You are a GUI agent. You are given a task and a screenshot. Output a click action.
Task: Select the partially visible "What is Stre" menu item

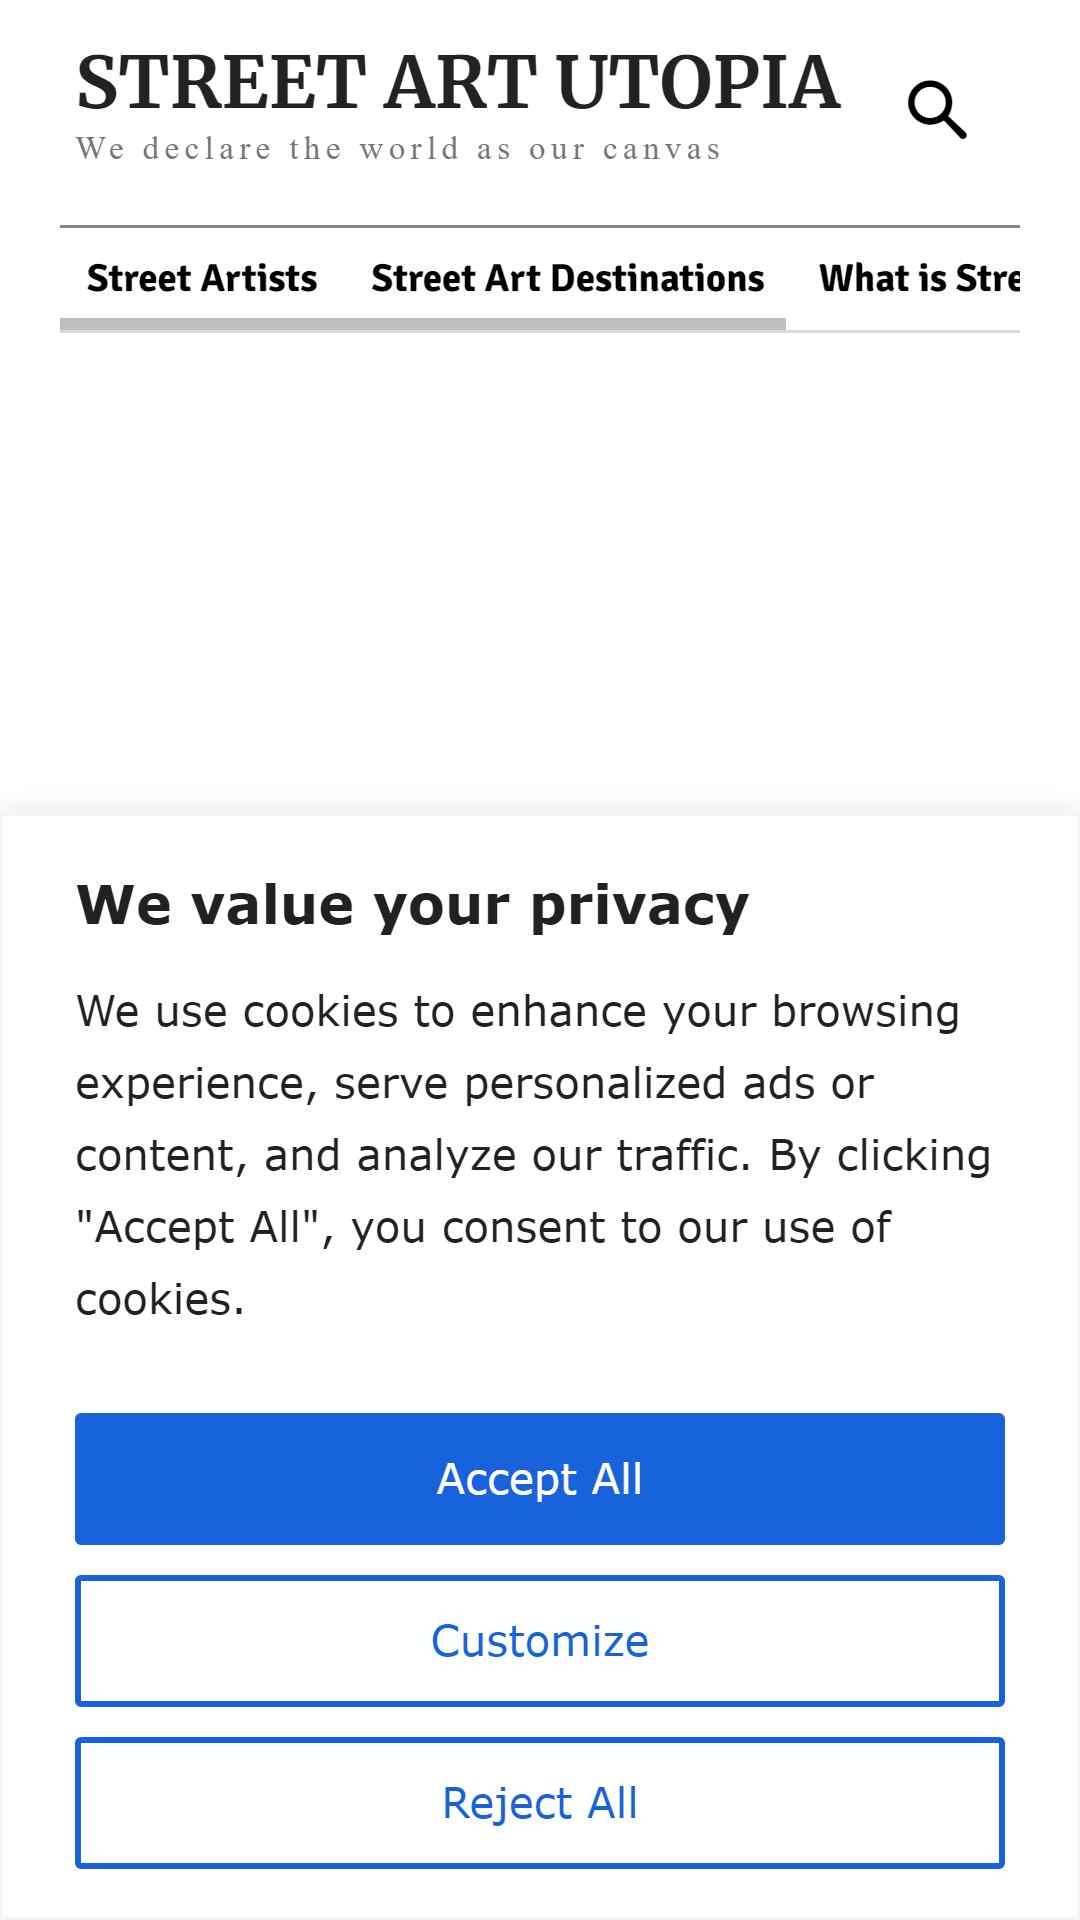click(919, 278)
